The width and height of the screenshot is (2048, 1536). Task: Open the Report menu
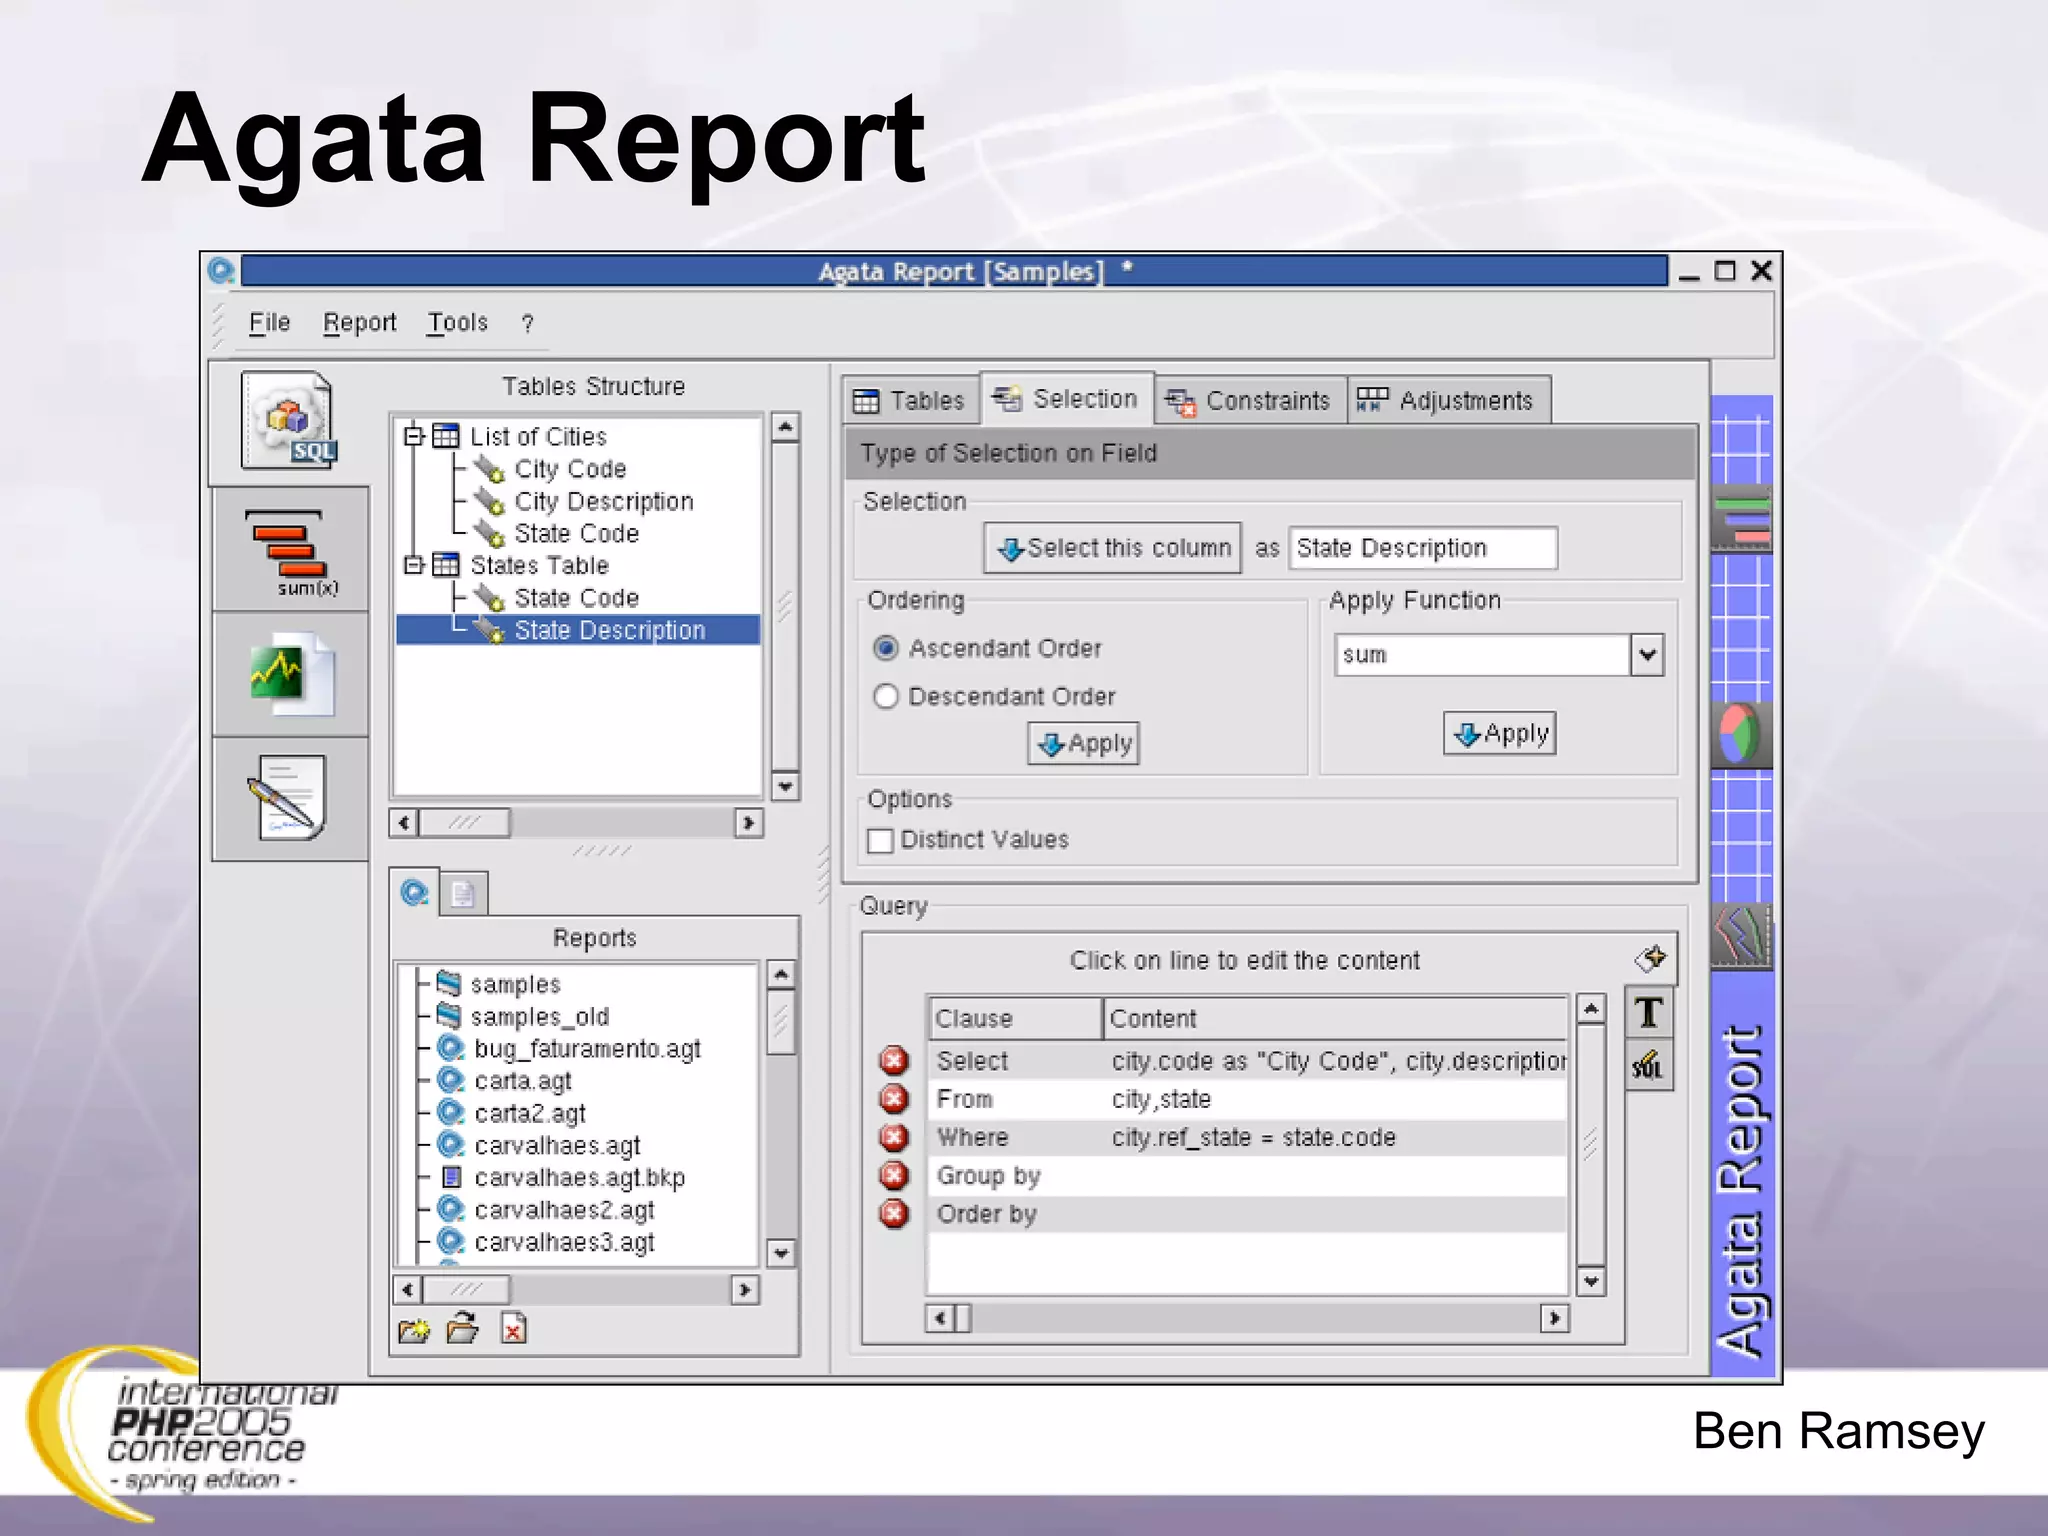(360, 322)
